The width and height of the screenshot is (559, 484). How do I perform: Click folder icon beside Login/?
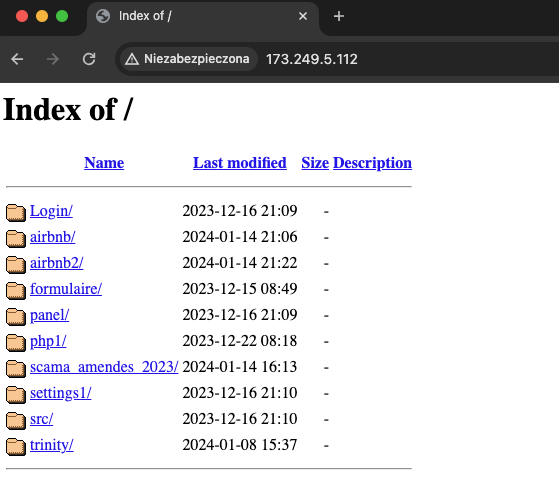[x=16, y=212]
